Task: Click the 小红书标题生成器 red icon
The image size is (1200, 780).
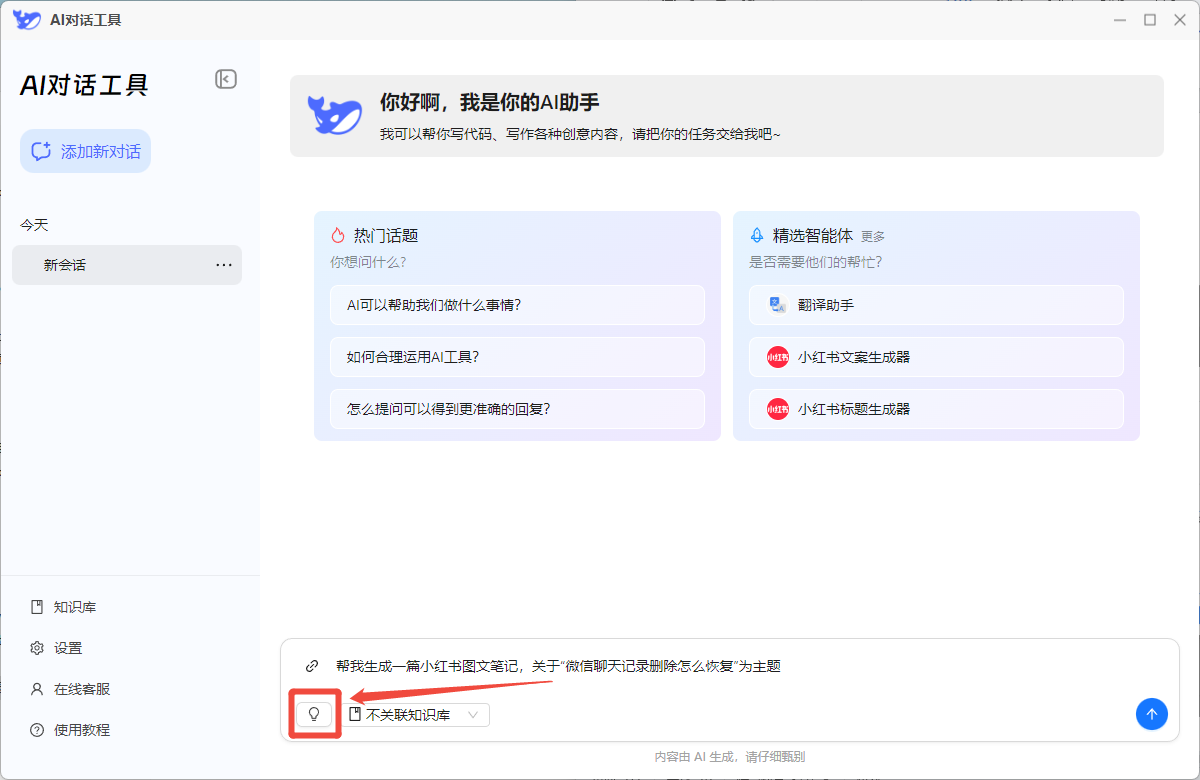Action: pos(778,409)
